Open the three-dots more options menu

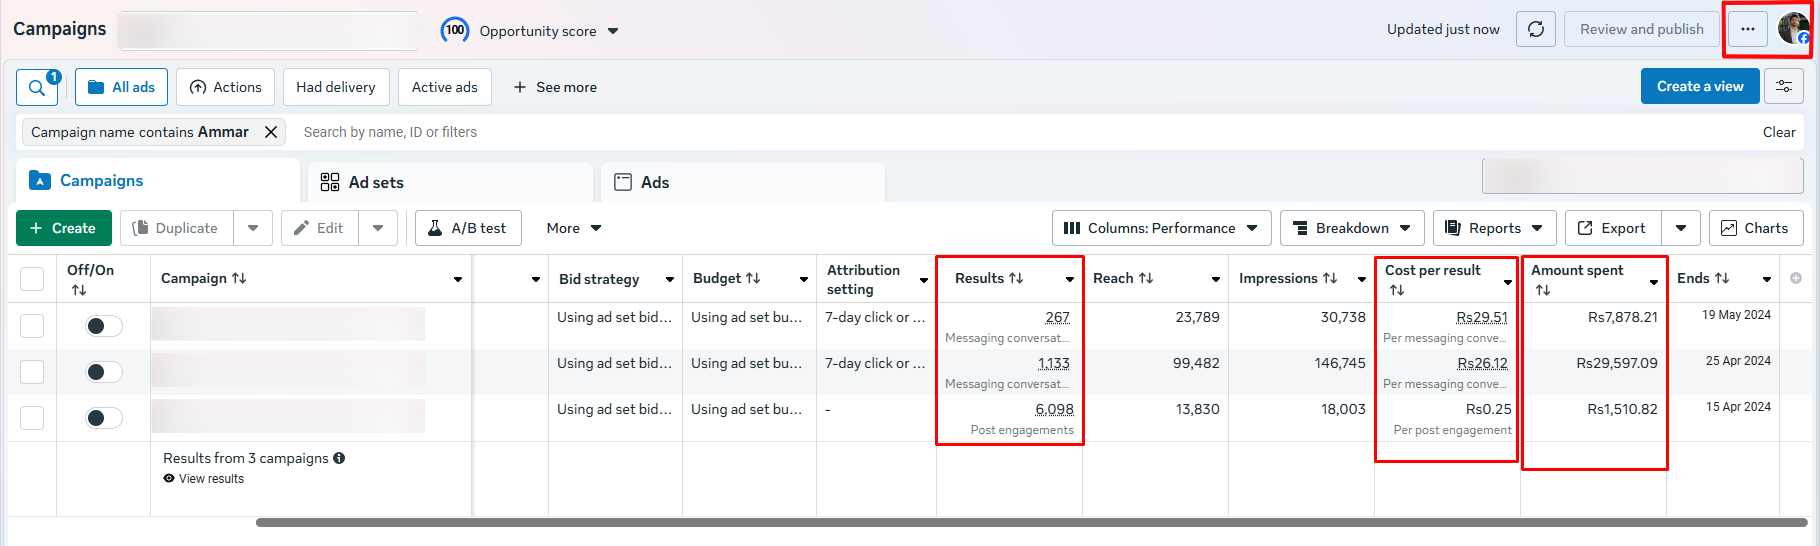click(1747, 30)
